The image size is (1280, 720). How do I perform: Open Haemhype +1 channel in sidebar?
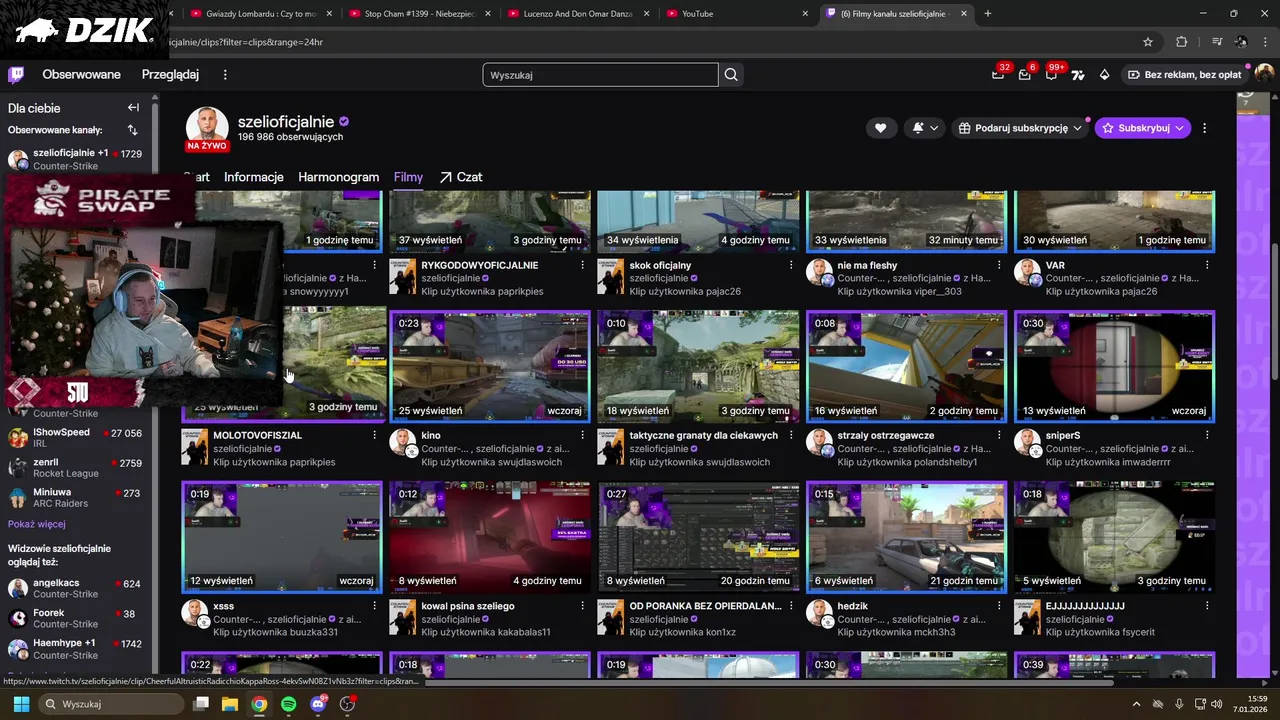tap(76, 649)
